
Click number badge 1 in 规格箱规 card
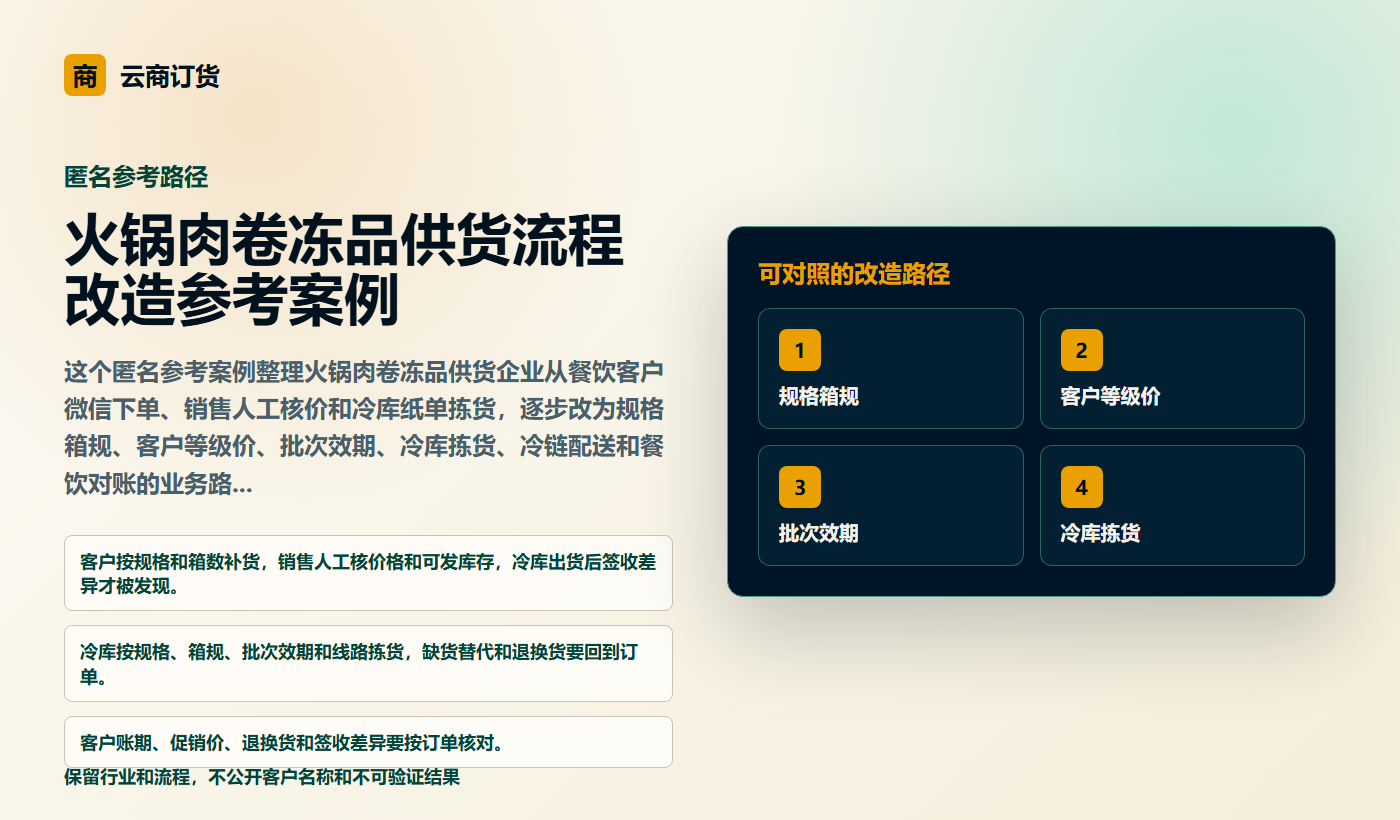[x=800, y=350]
